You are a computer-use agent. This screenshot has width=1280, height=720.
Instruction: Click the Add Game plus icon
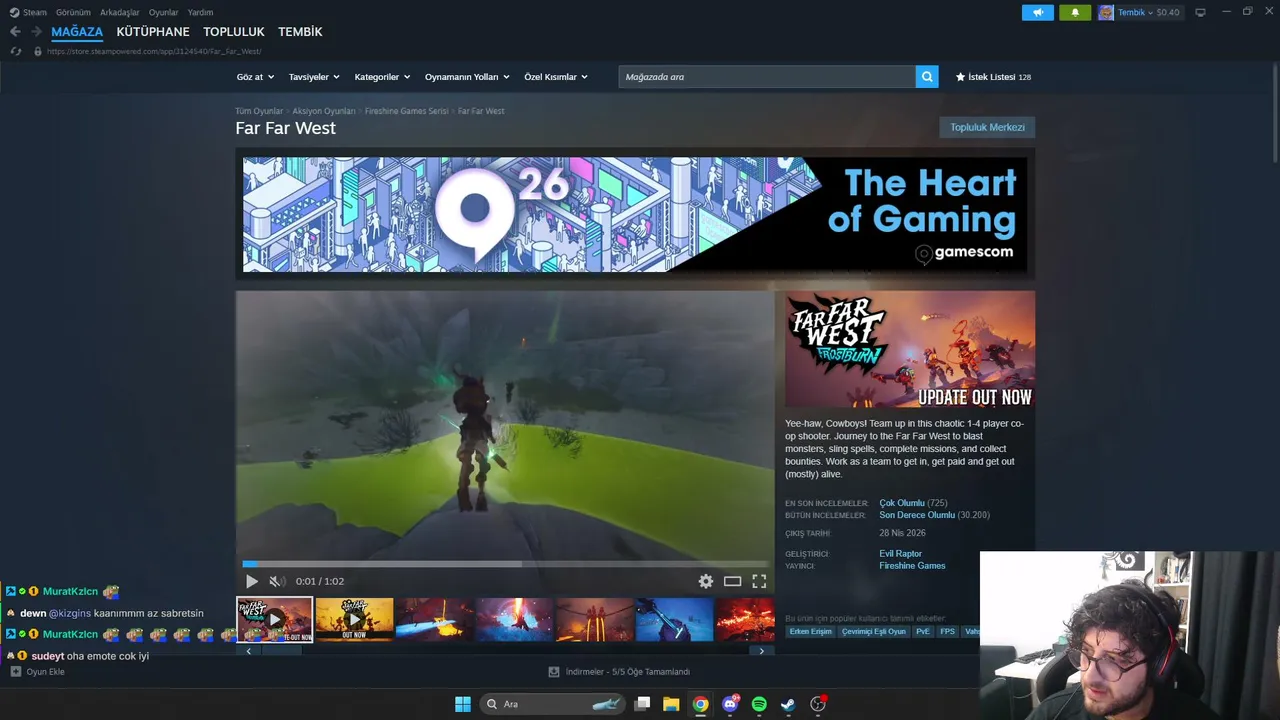coord(15,672)
